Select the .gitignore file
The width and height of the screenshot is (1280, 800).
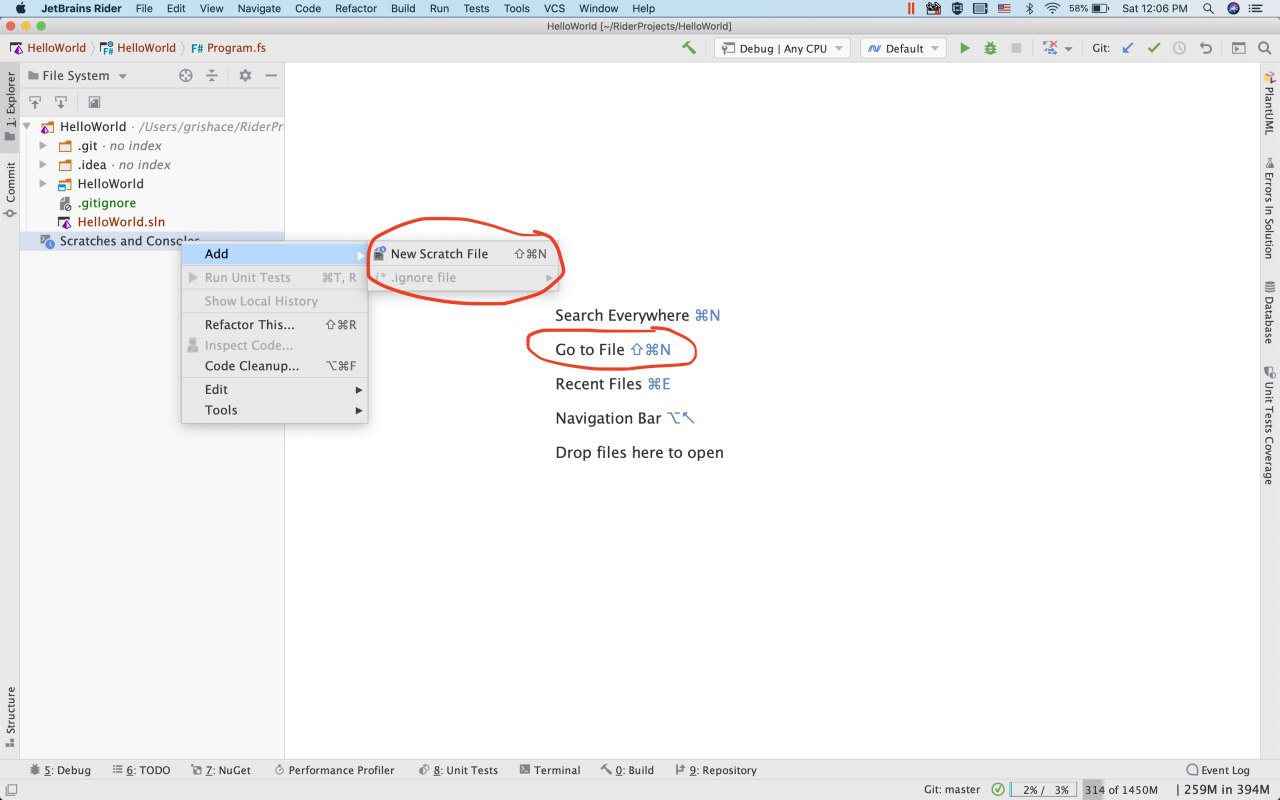pyautogui.click(x=106, y=203)
